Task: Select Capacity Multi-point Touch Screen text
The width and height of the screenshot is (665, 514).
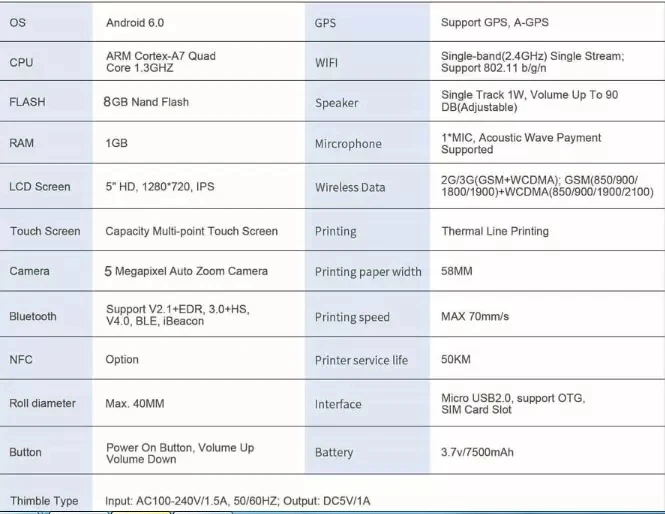Action: tap(191, 231)
